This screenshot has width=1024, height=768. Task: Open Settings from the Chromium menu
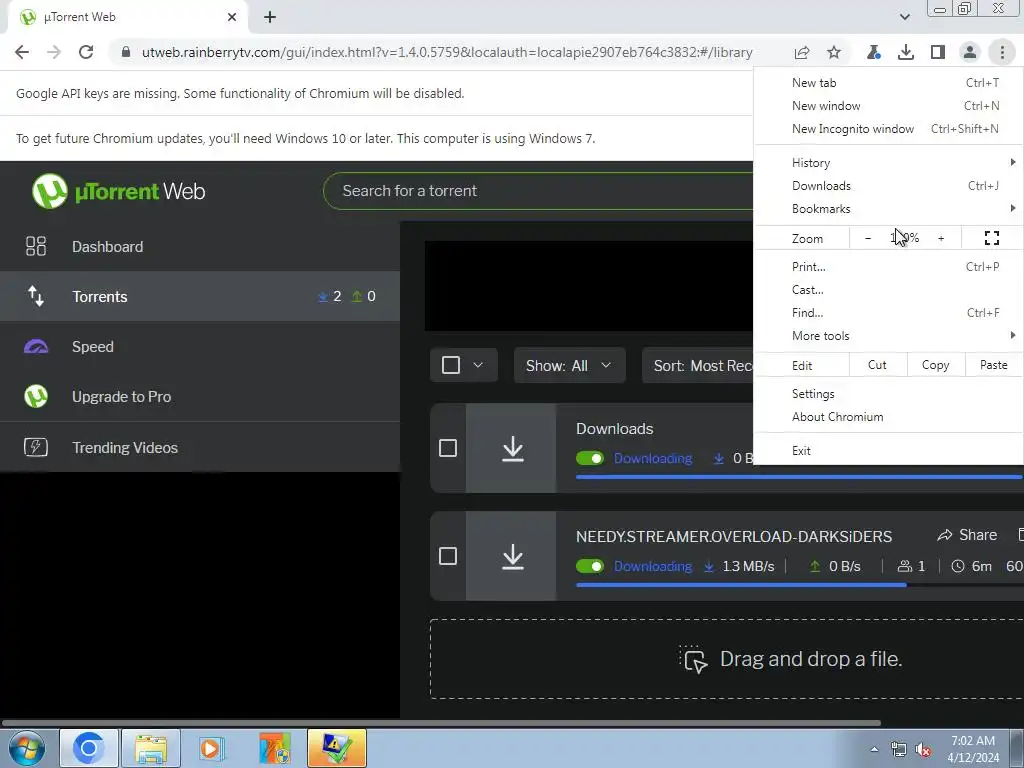889,394
